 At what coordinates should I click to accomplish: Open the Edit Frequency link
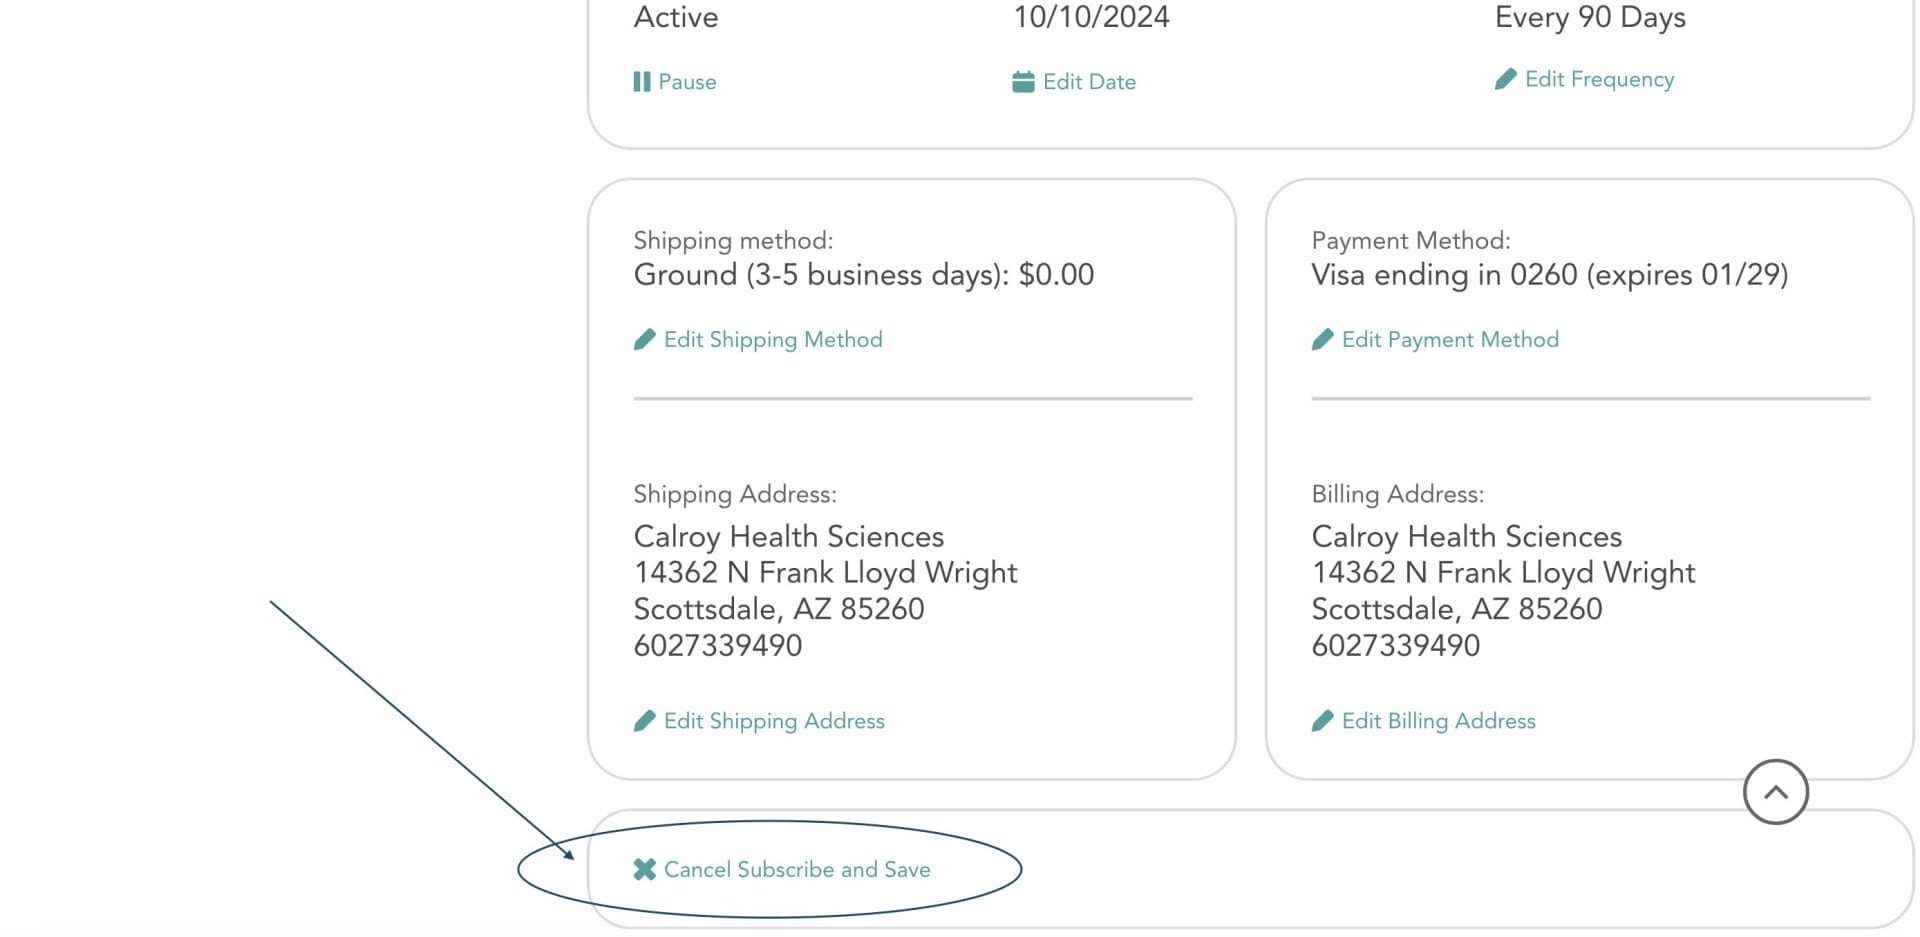1599,79
